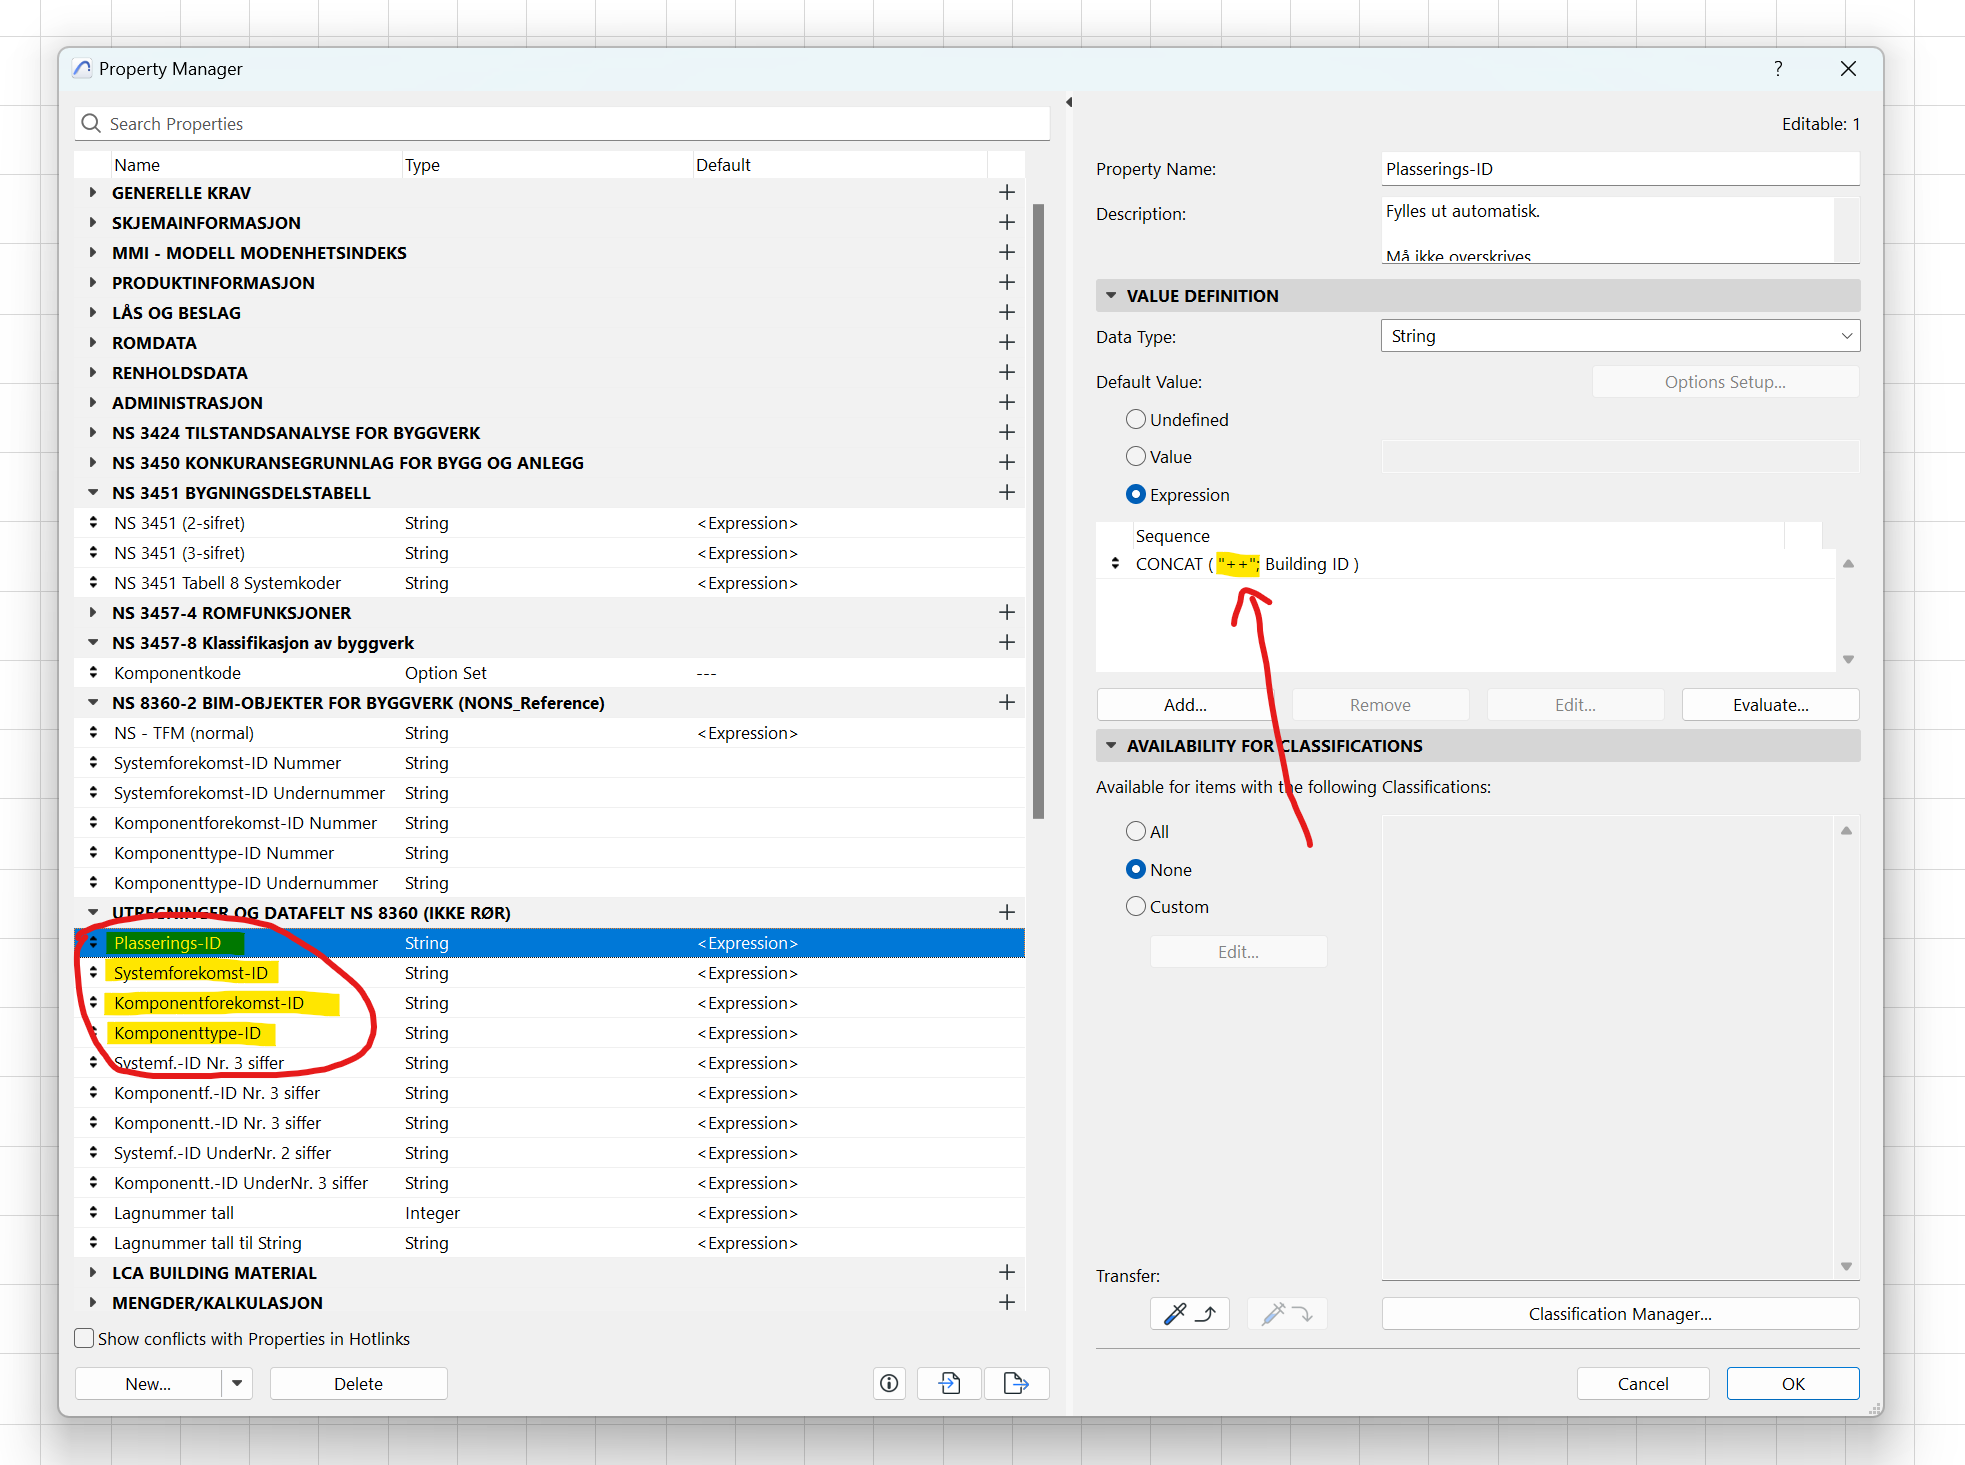Click the import properties icon
Screen dimensions: 1965x1465
point(949,1383)
